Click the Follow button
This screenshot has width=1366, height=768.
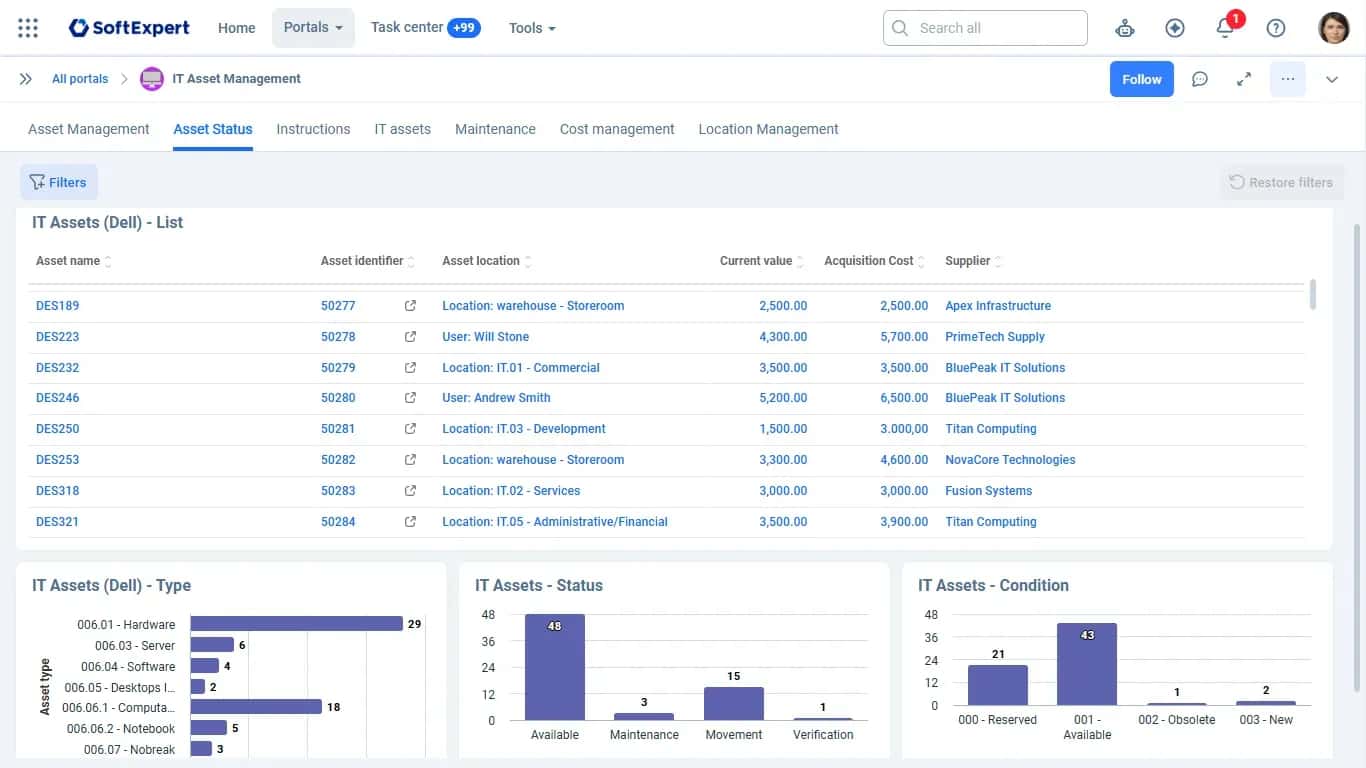point(1142,79)
